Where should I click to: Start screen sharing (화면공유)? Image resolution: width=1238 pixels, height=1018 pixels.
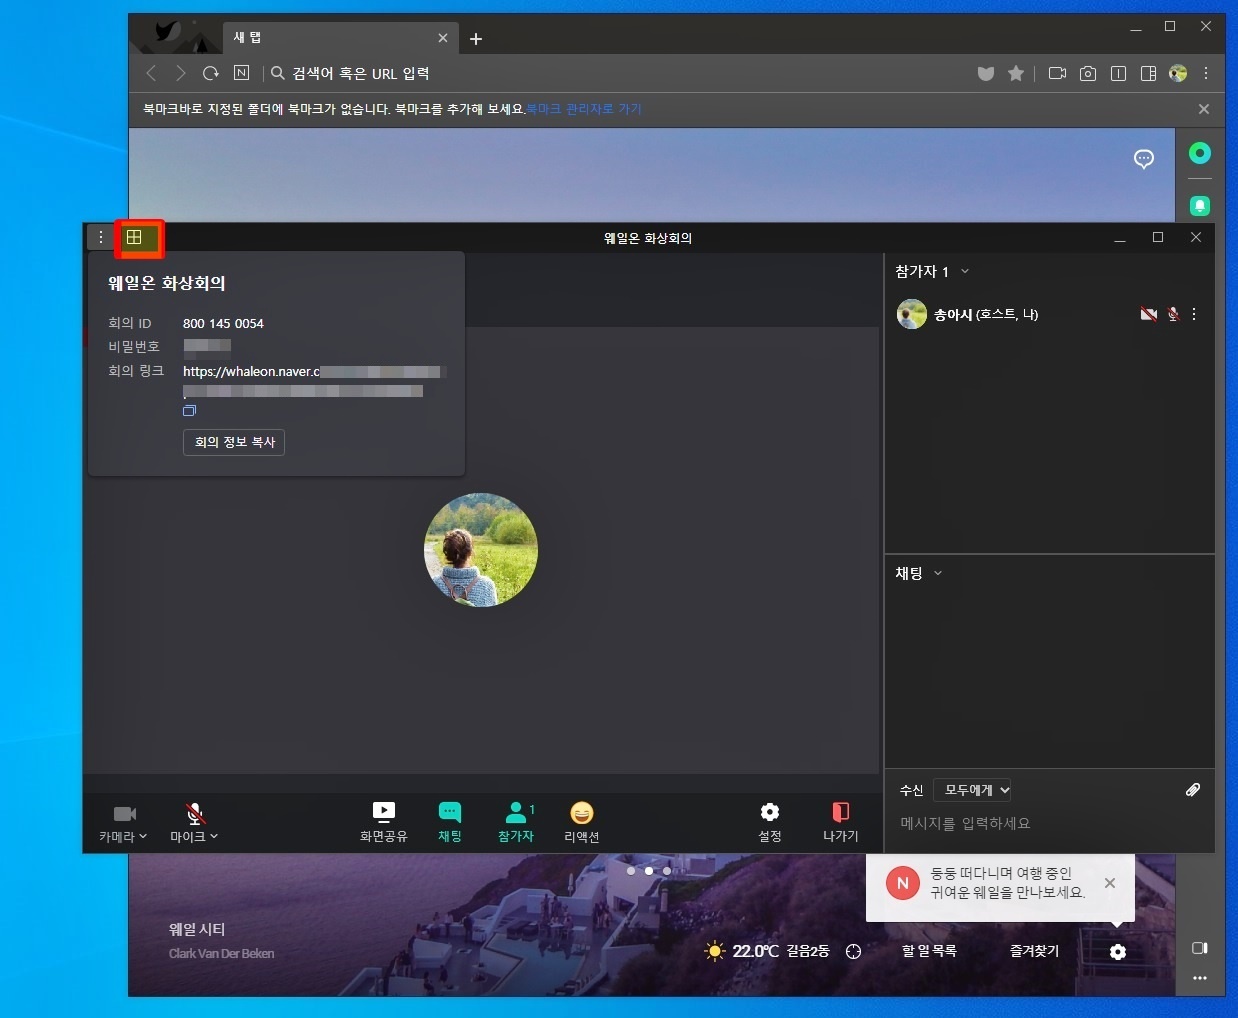(x=384, y=822)
